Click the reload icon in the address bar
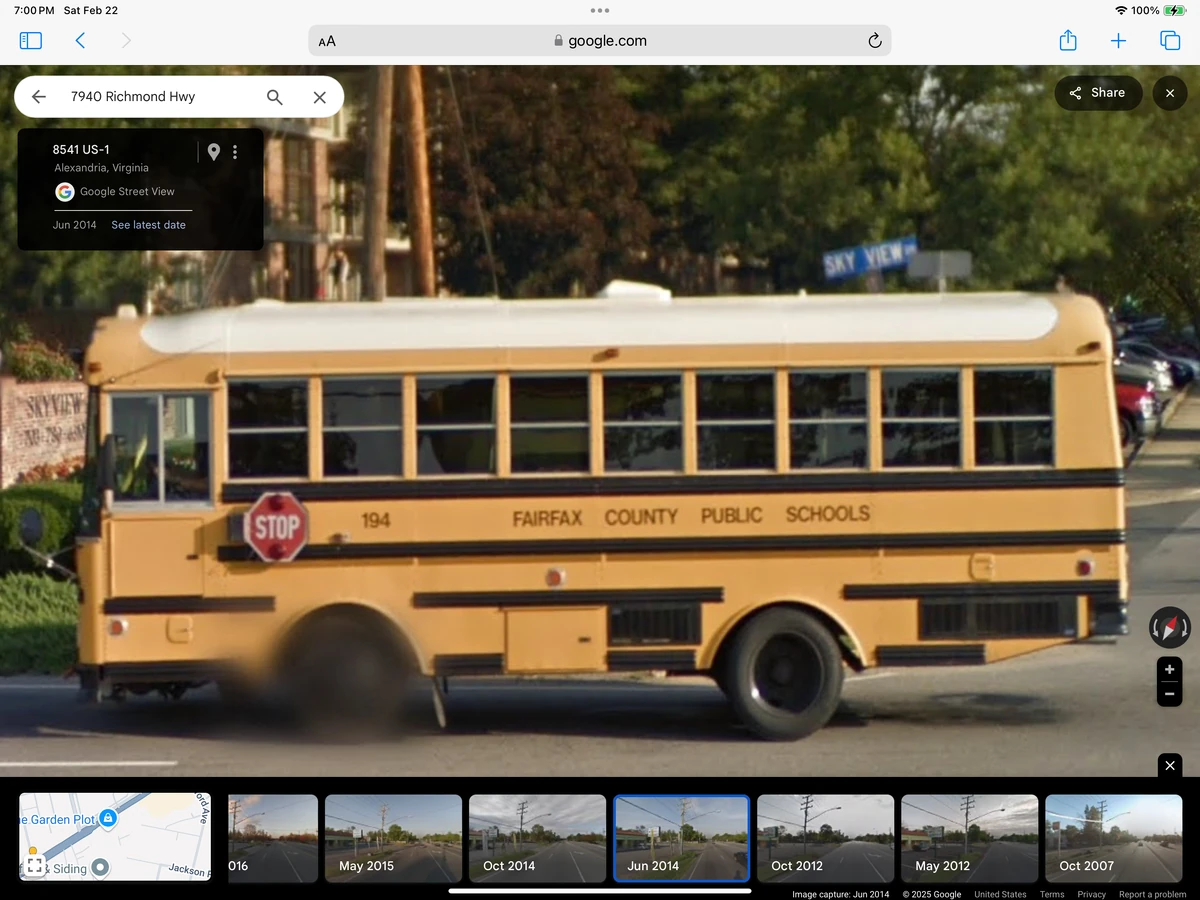This screenshot has height=900, width=1200. coord(874,41)
